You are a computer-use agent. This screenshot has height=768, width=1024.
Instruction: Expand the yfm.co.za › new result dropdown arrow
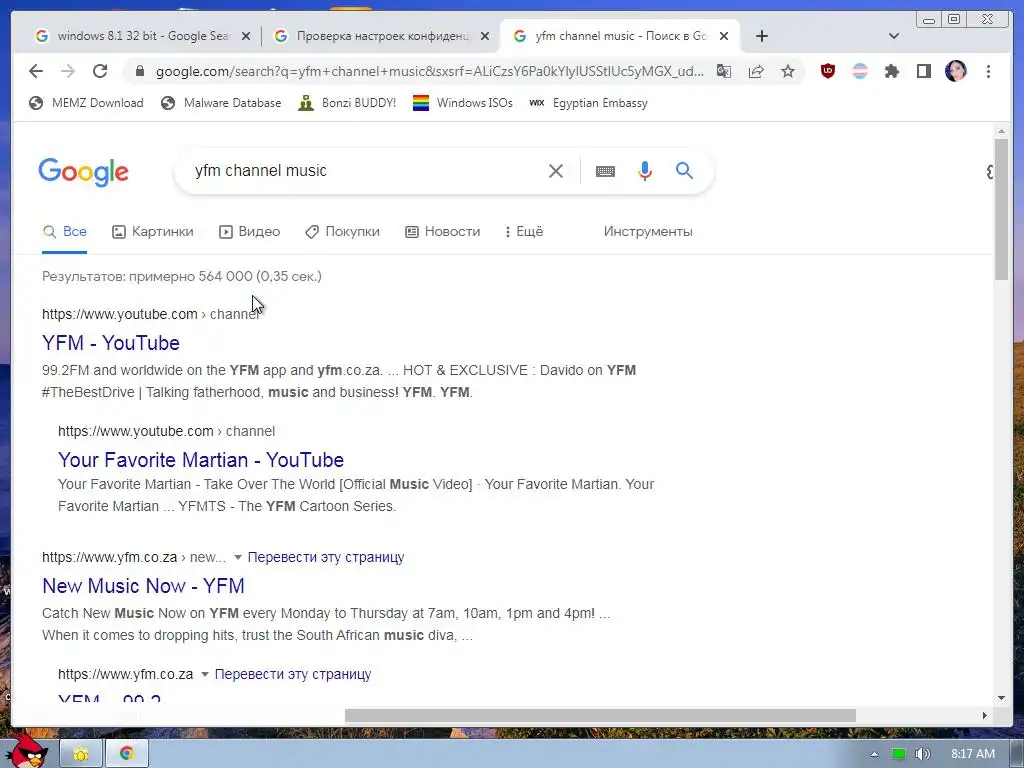click(238, 557)
